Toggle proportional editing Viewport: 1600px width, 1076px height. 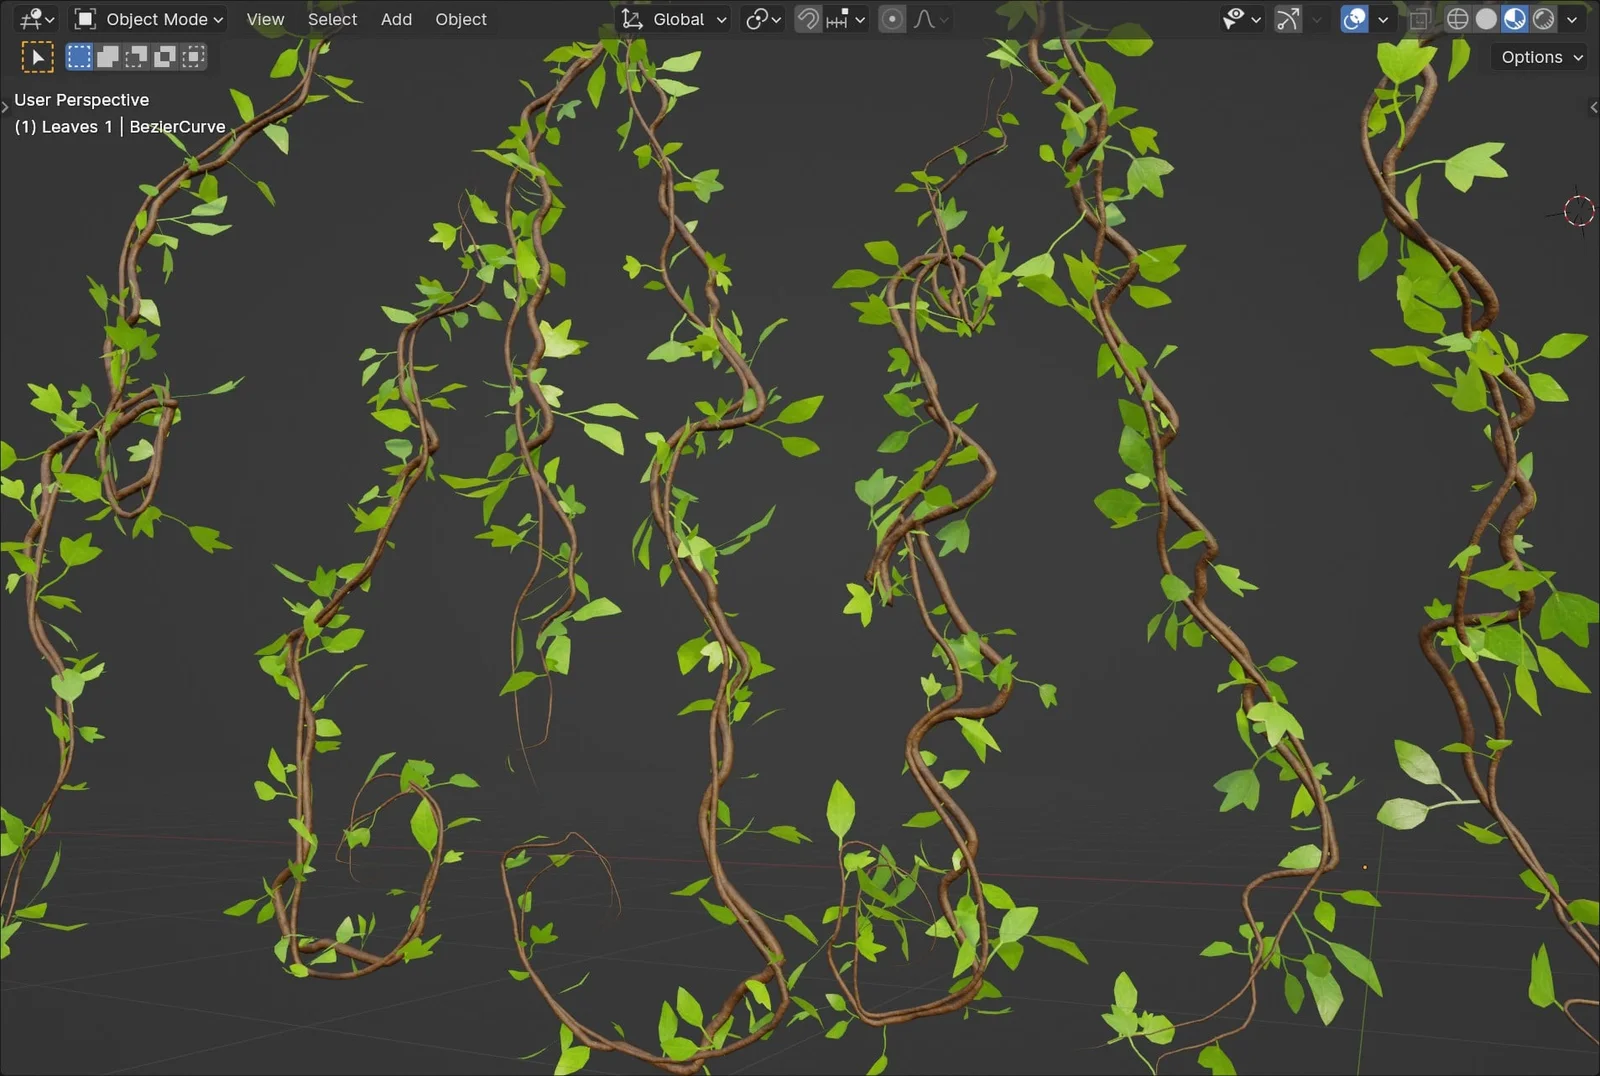[x=891, y=19]
